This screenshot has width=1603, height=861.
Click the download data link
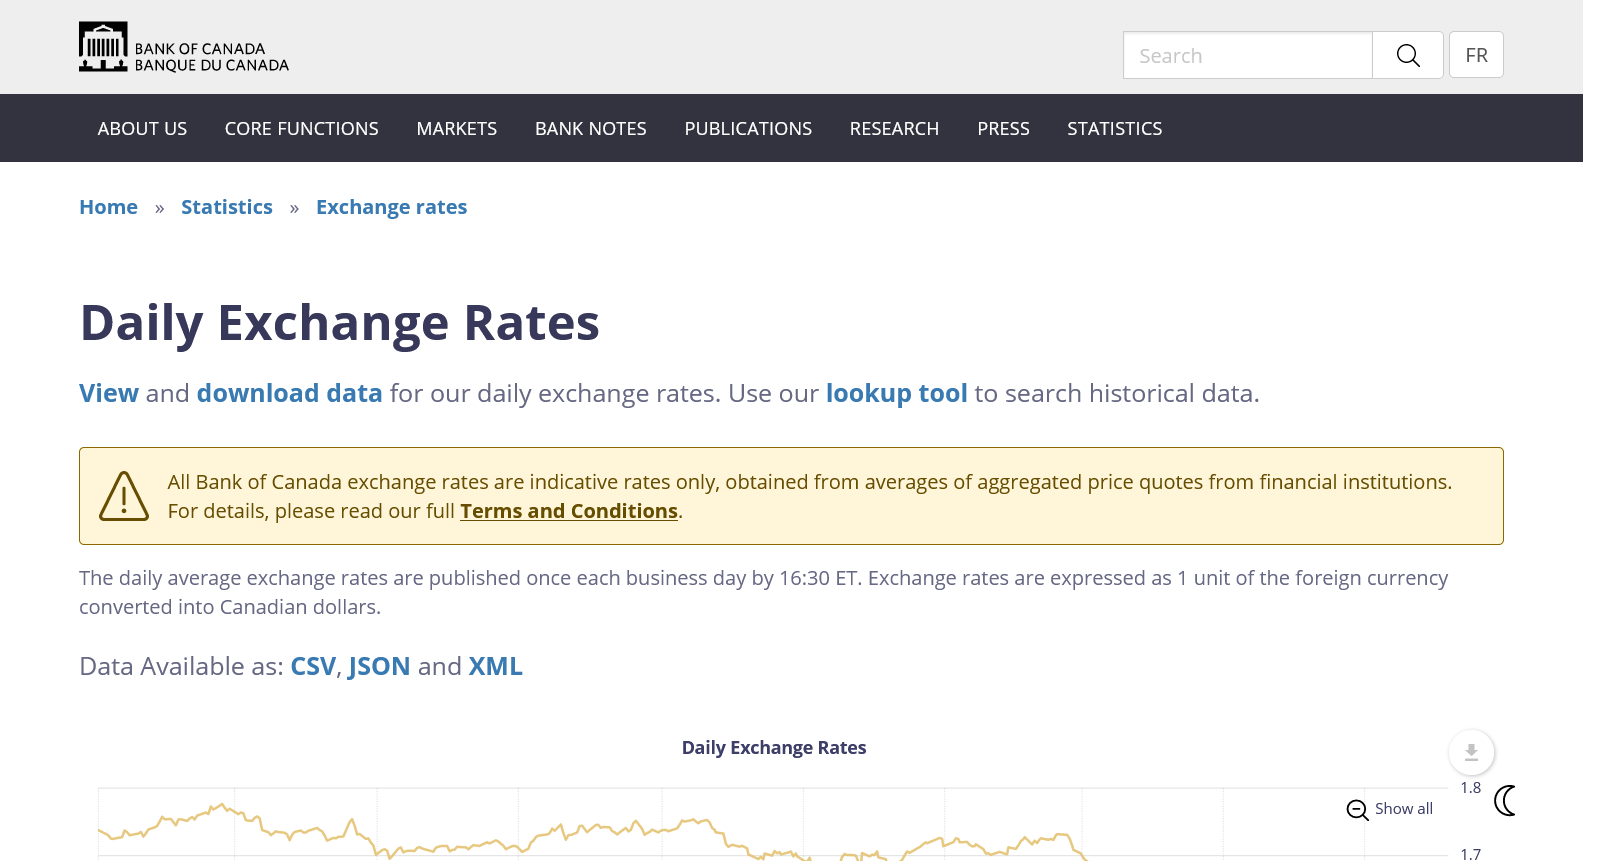(289, 394)
